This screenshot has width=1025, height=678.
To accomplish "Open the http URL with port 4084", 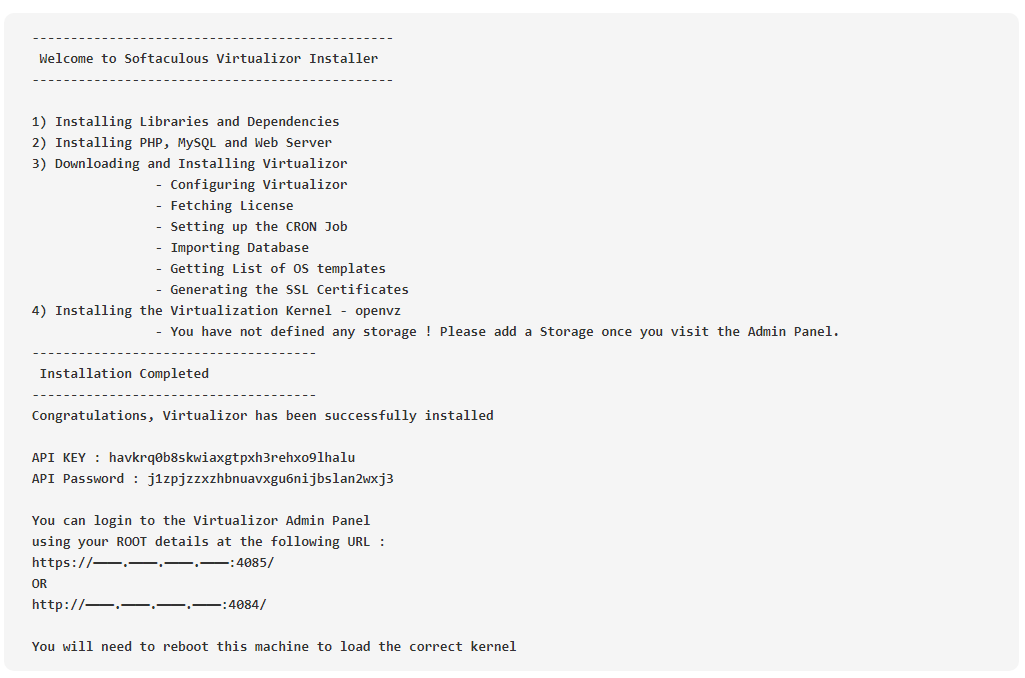I will (x=149, y=605).
